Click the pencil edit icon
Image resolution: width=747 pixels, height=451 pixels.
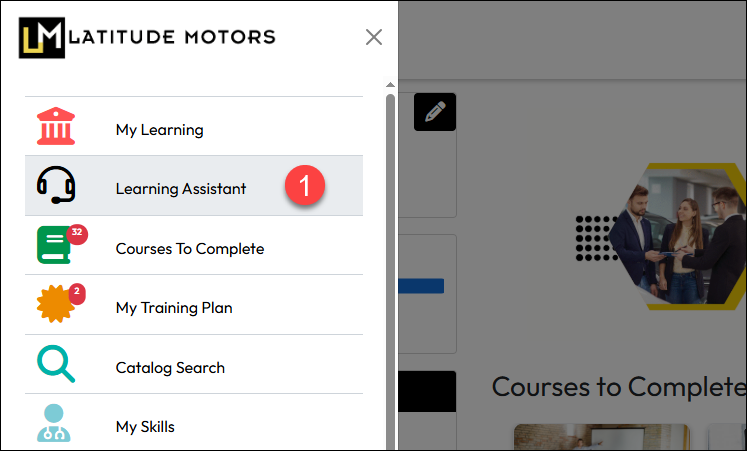click(434, 112)
